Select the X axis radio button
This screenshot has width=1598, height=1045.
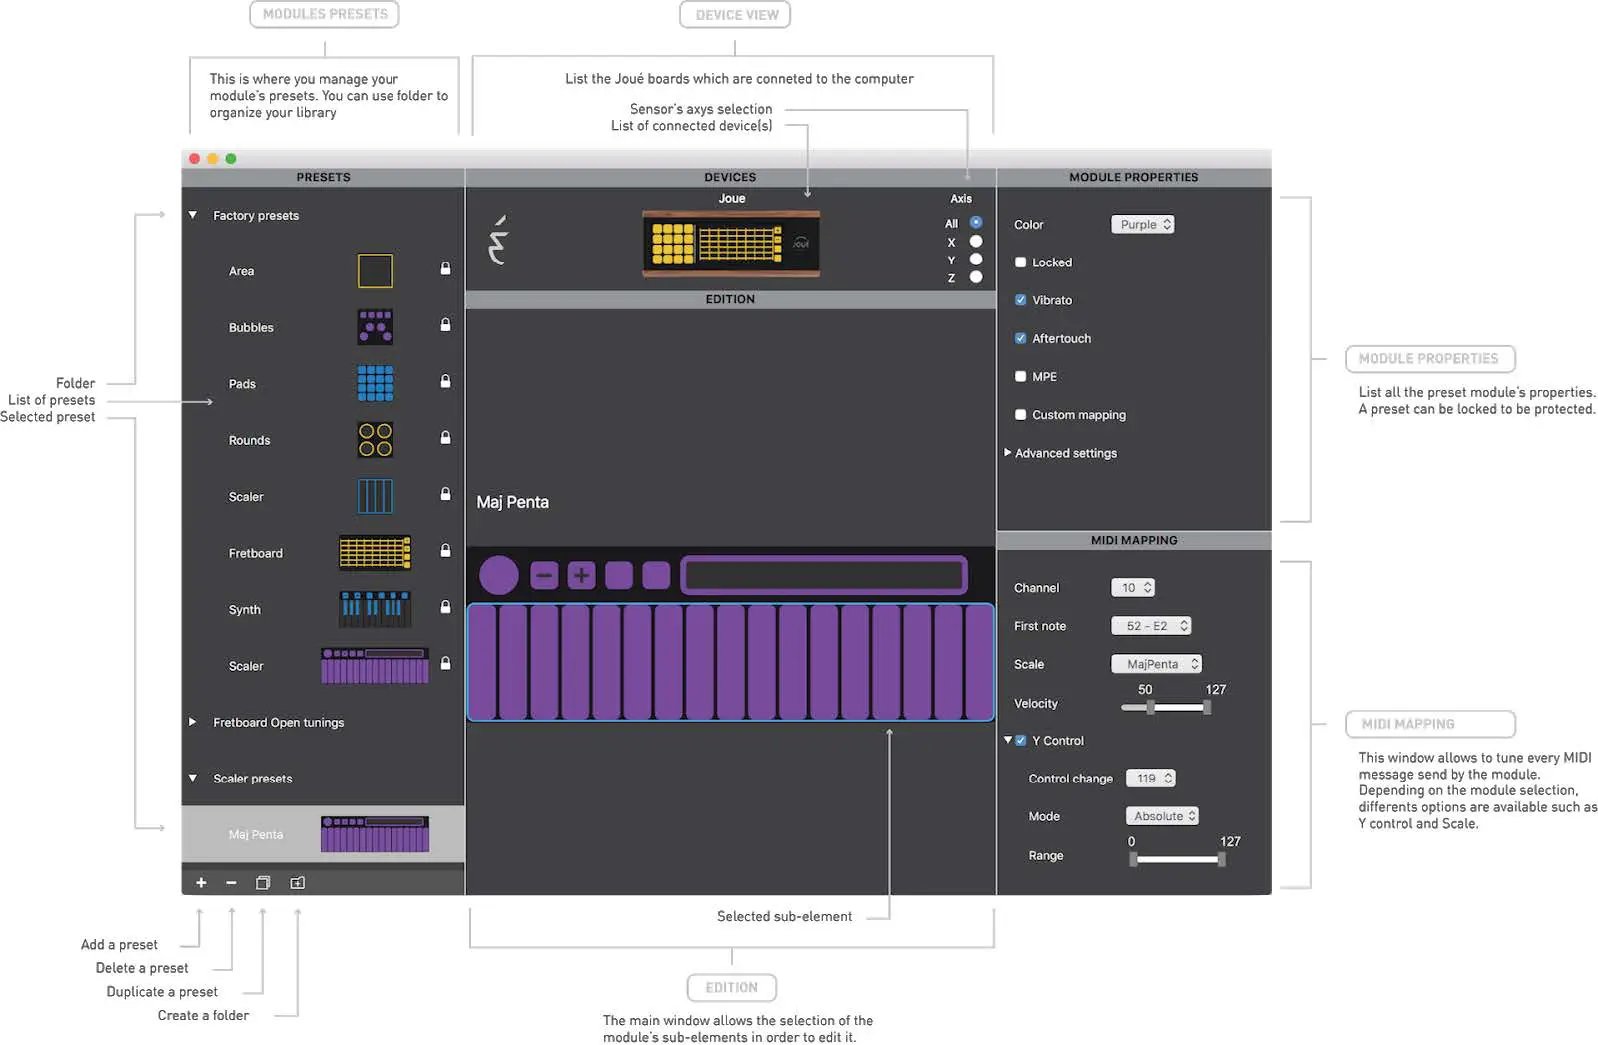click(x=976, y=242)
